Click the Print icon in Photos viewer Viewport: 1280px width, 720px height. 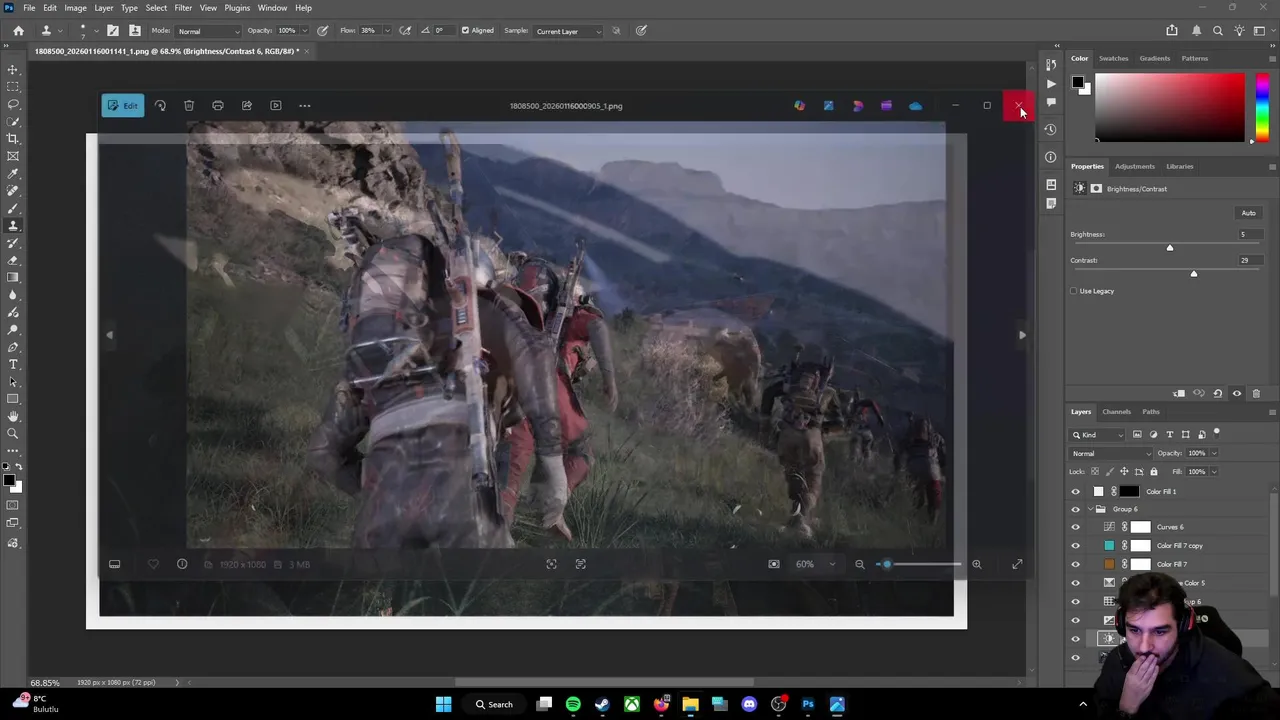(x=217, y=105)
